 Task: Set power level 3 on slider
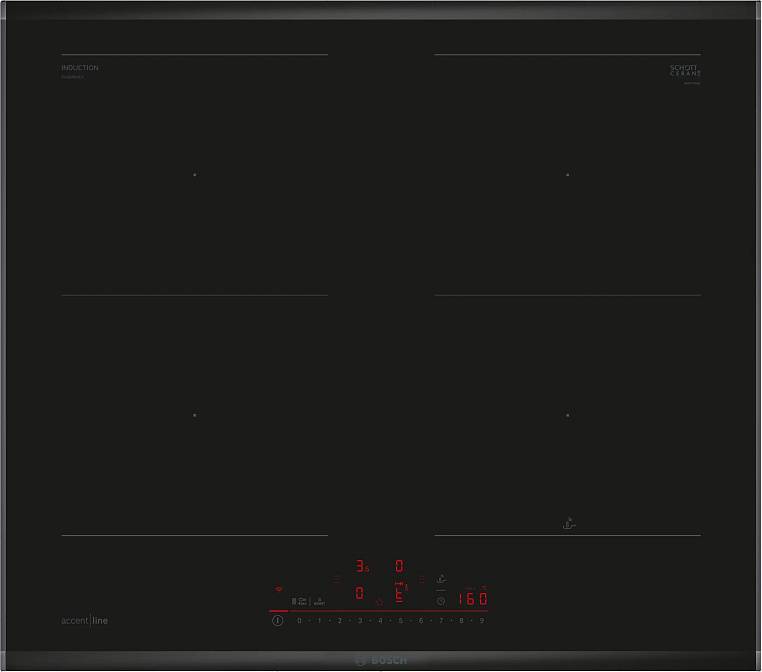tap(360, 620)
